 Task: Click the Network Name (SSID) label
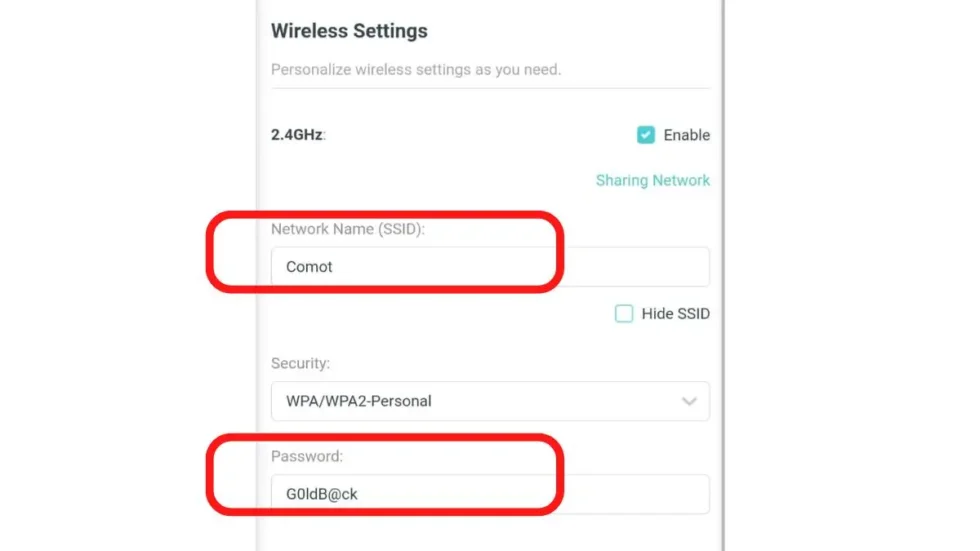tap(347, 229)
